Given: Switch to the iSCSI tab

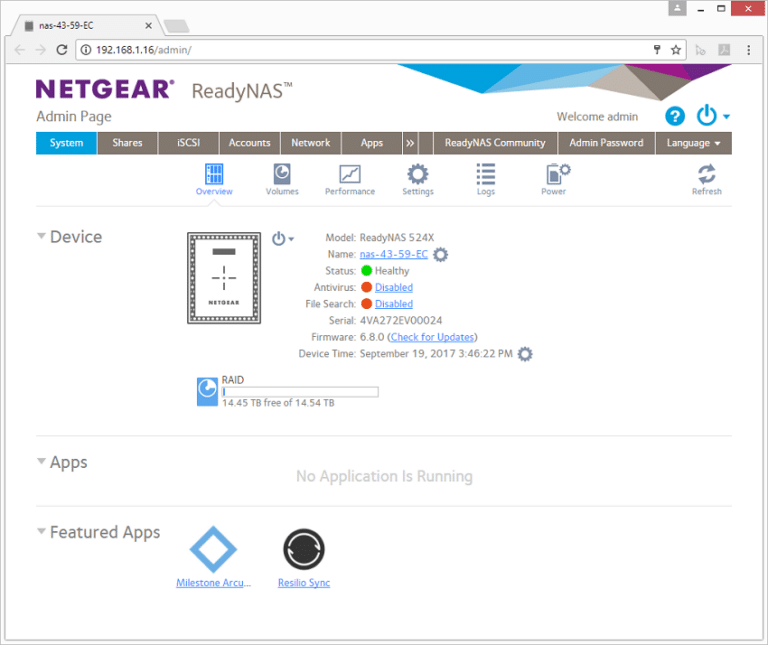Looking at the screenshot, I should point(189,143).
